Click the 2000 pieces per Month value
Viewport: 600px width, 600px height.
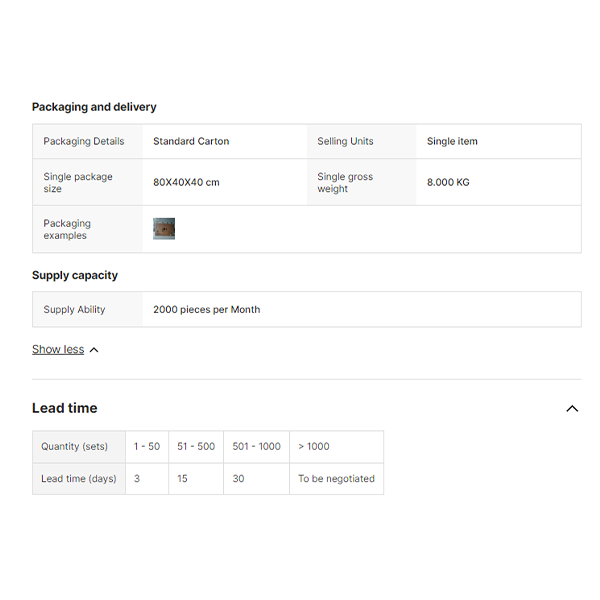coord(206,310)
